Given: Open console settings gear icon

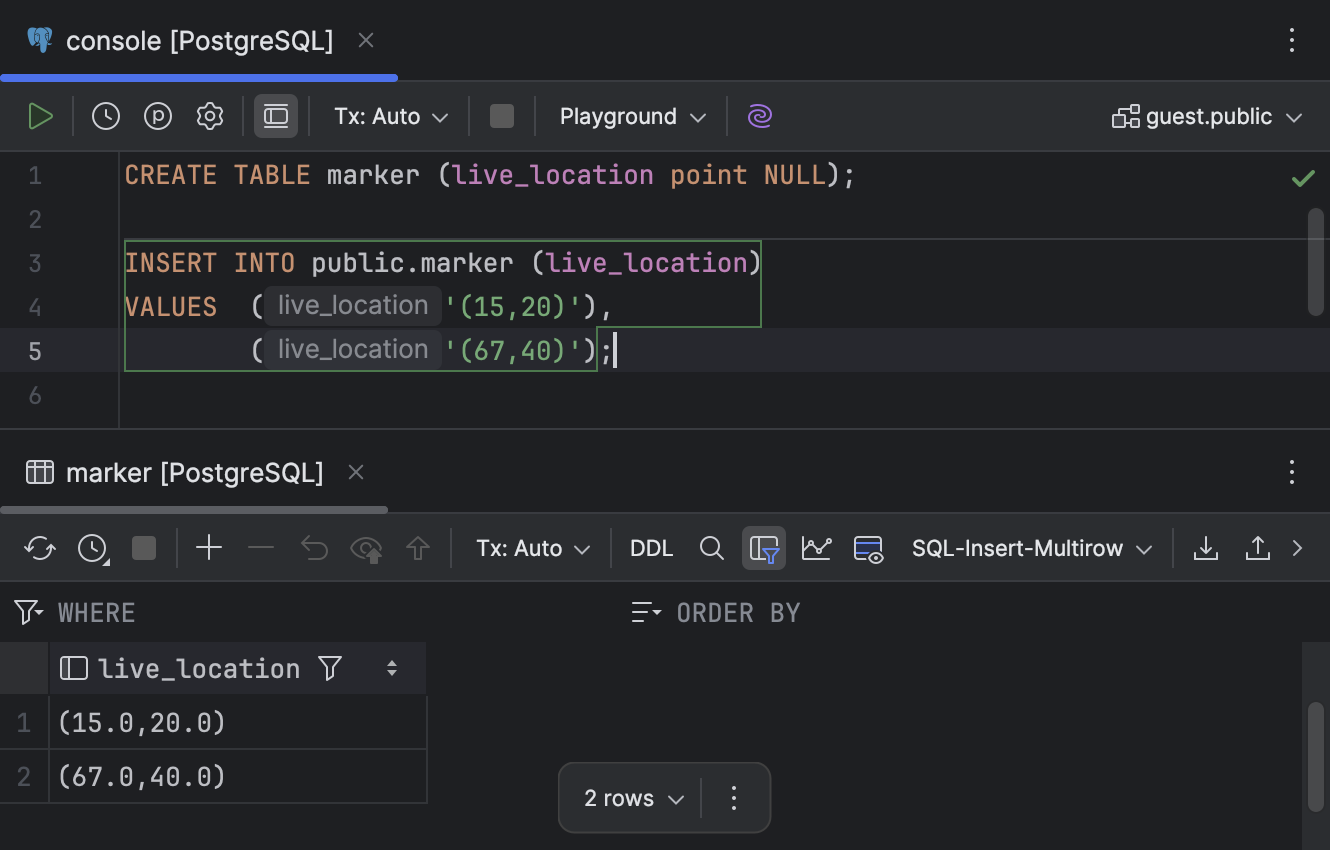Looking at the screenshot, I should (210, 117).
